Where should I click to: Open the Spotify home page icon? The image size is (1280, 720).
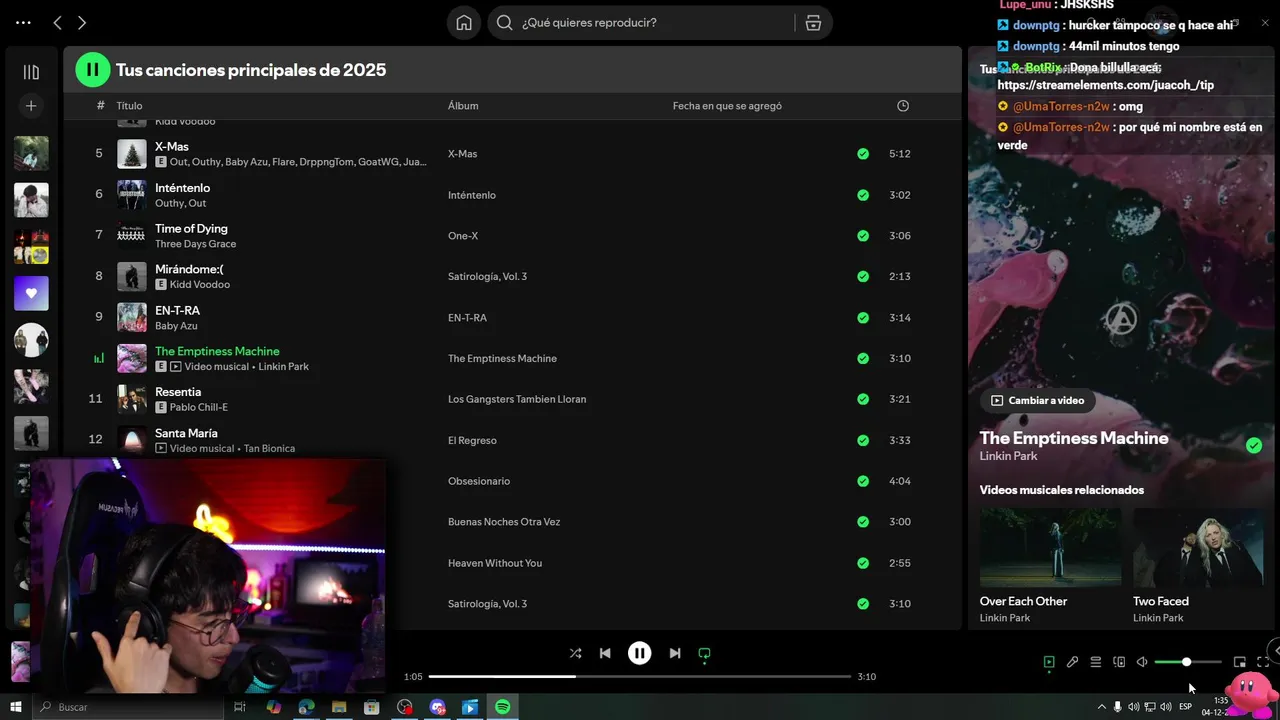[x=464, y=23]
